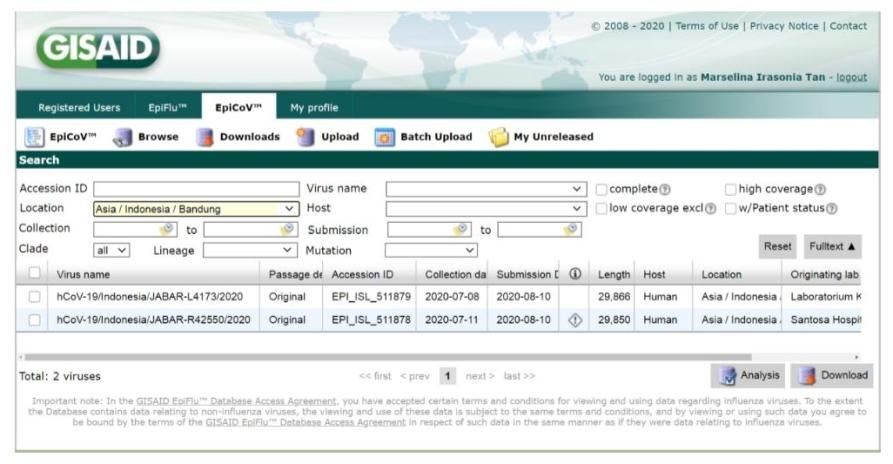The image size is (893, 464).
Task: Click warning icon on JABAR-R42550 row
Action: coord(575,320)
